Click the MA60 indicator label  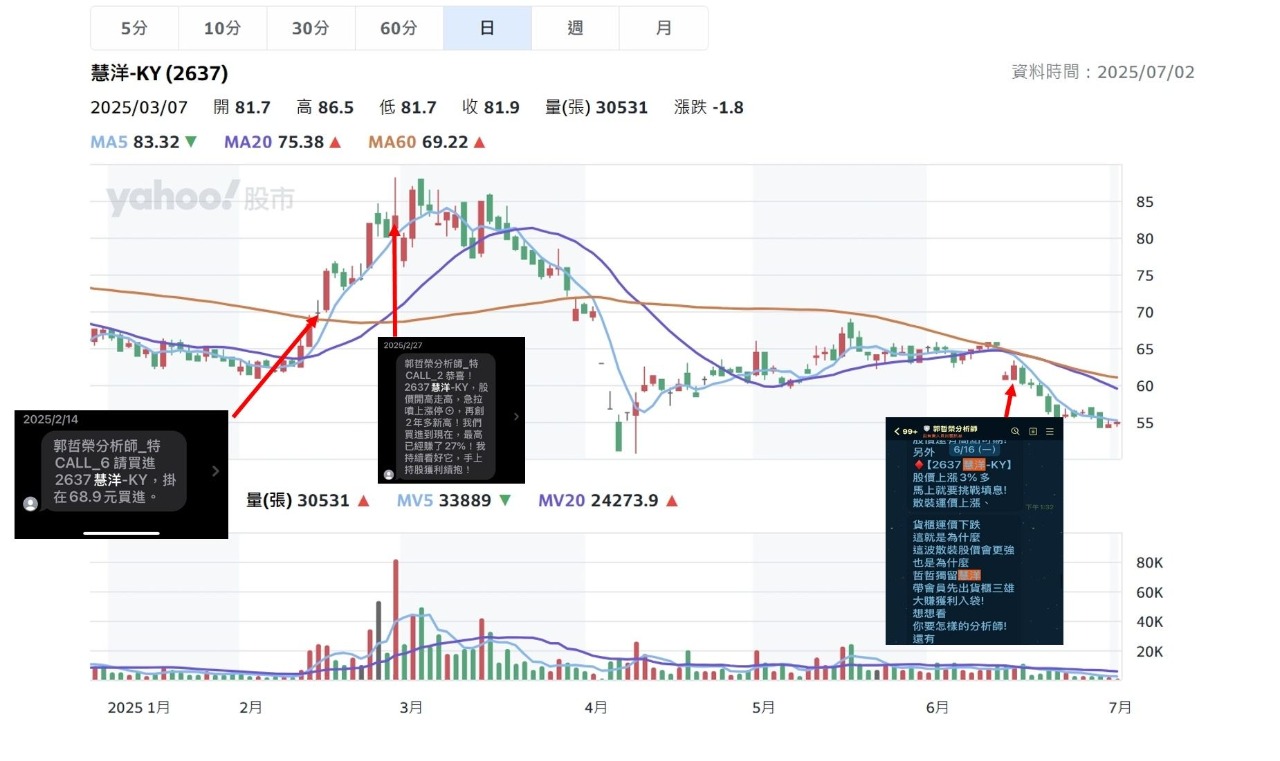coord(392,142)
